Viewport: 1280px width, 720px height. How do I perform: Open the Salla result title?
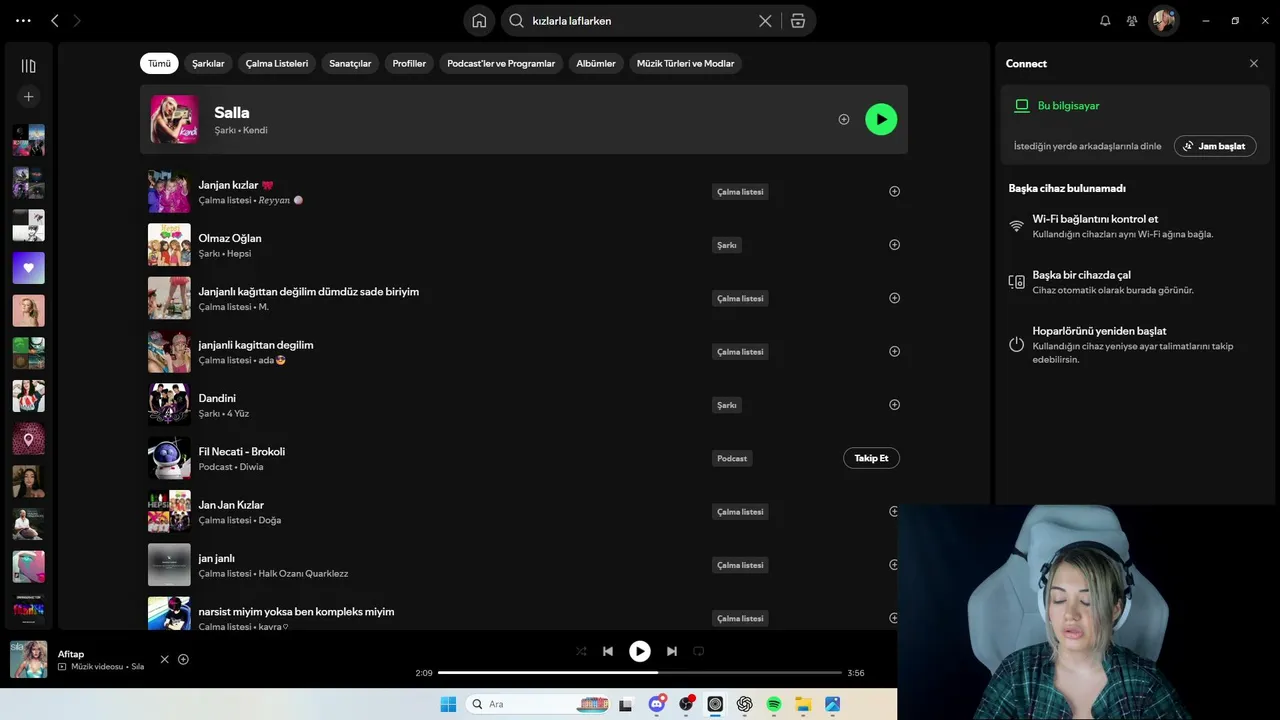point(232,112)
